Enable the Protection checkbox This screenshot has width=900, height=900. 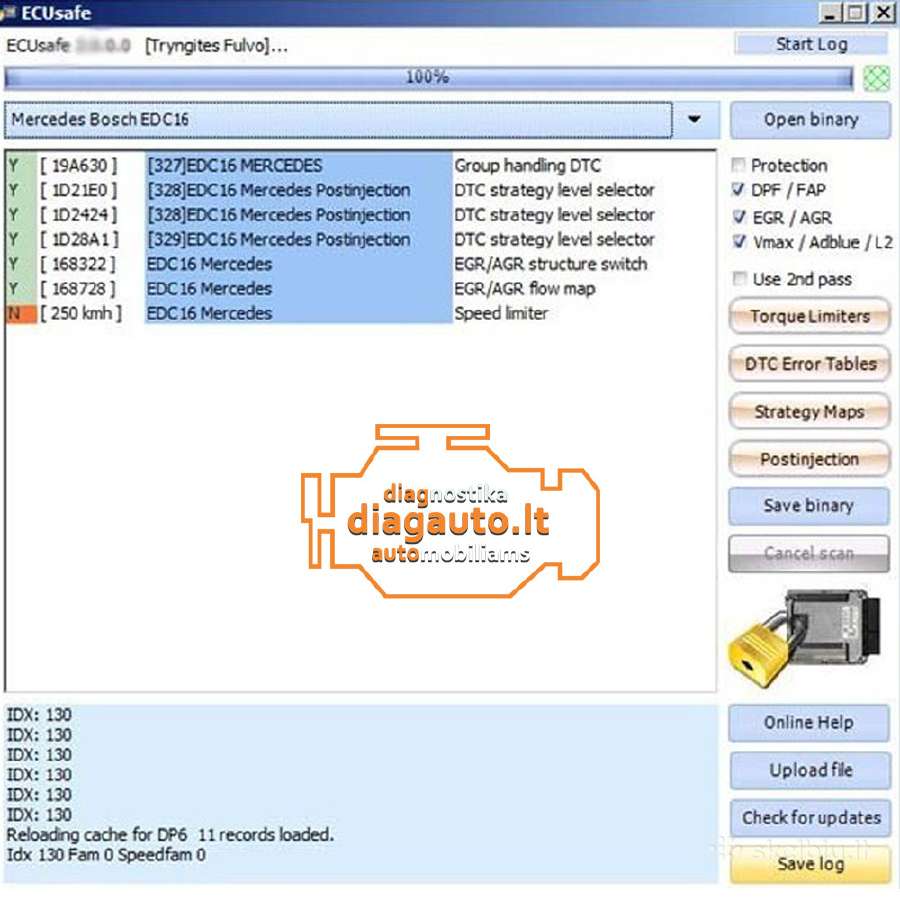[x=739, y=165]
